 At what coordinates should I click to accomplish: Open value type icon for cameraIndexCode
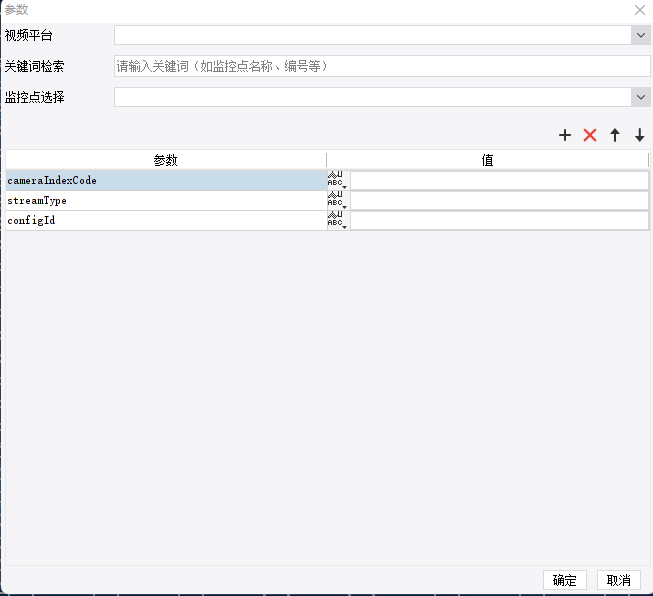pos(338,180)
